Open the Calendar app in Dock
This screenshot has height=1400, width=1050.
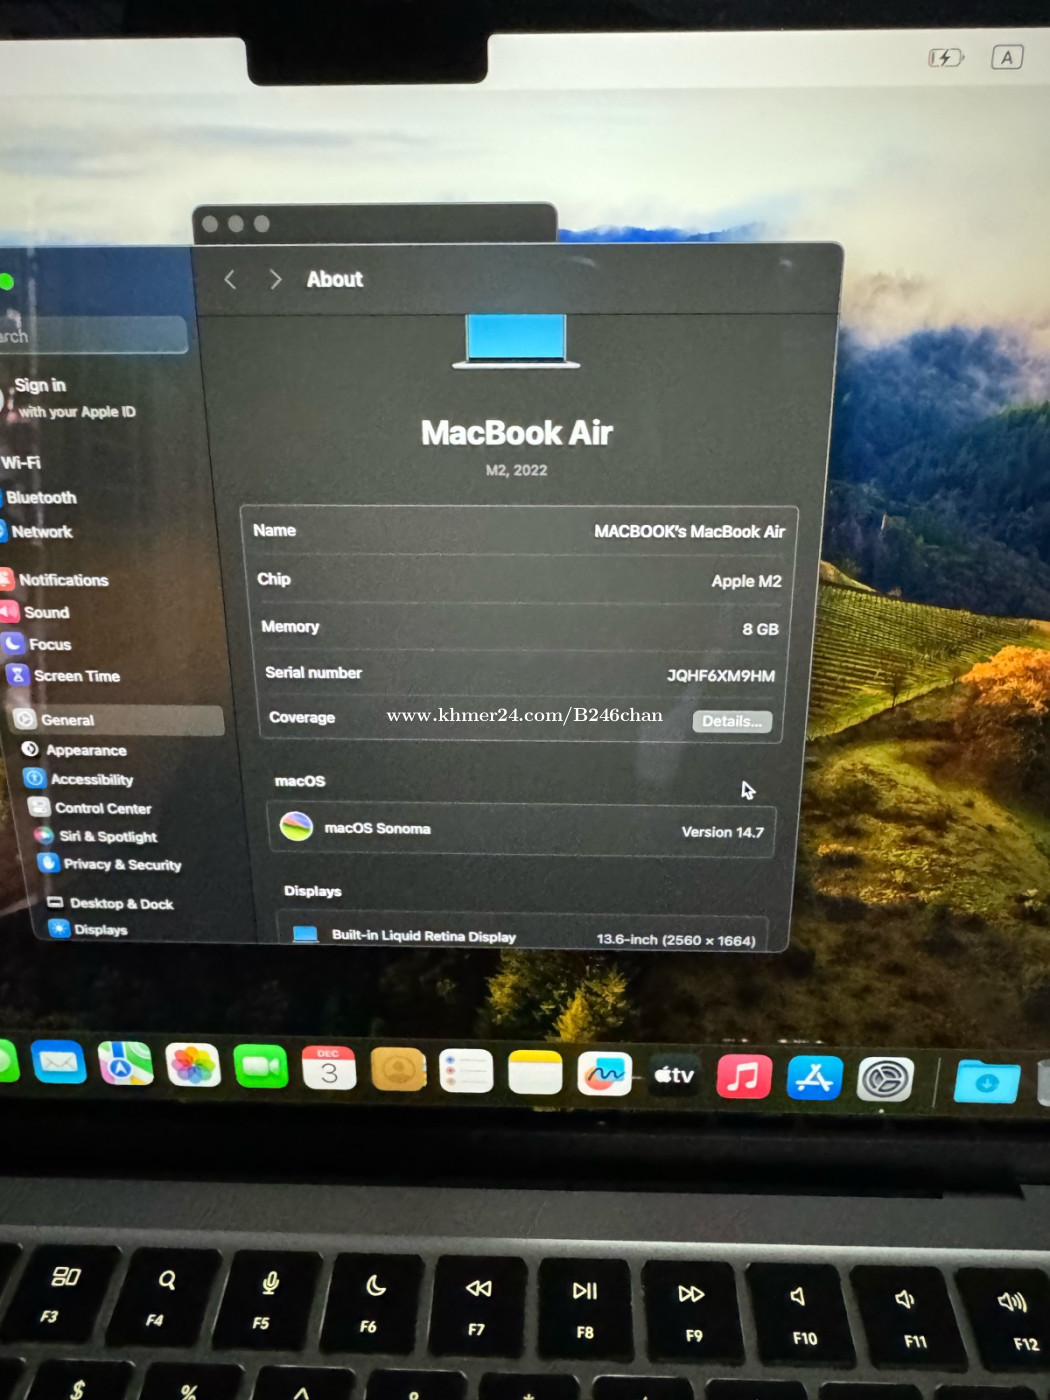(329, 1069)
